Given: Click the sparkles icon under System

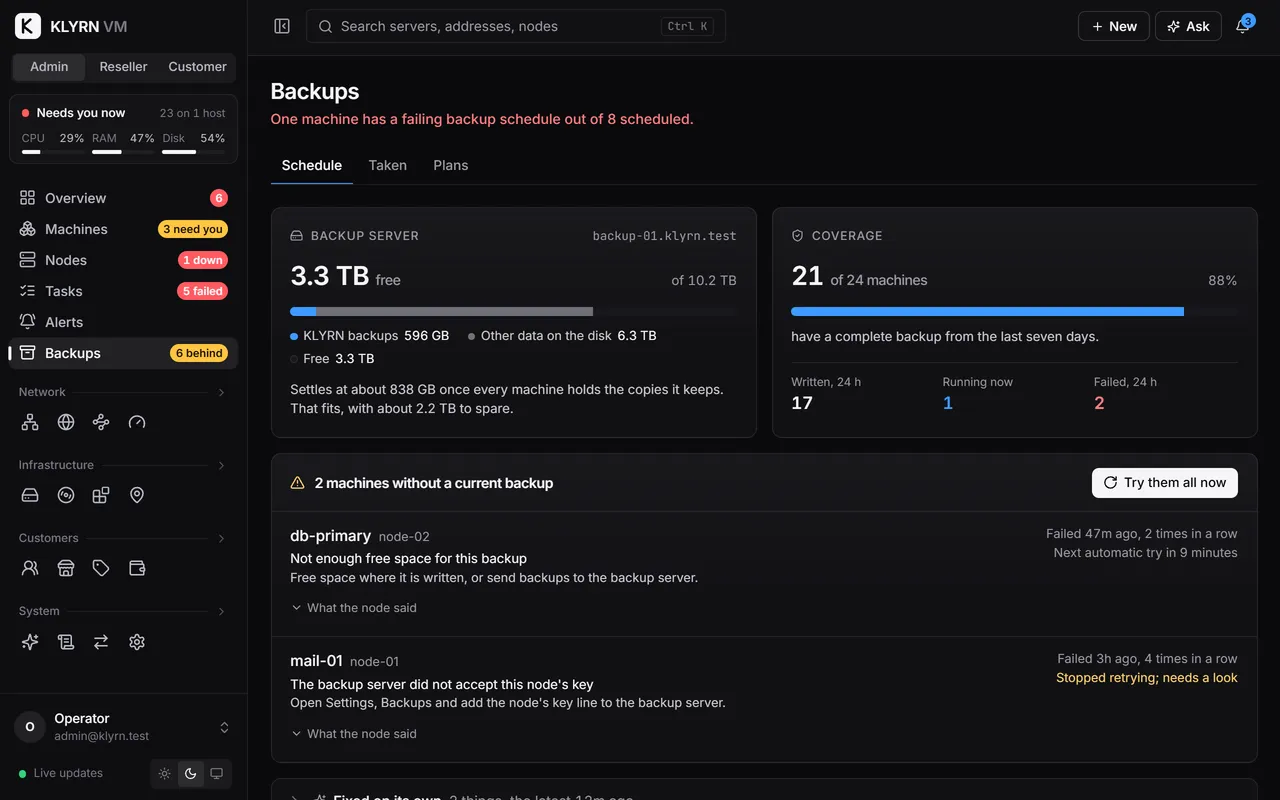Looking at the screenshot, I should point(30,642).
